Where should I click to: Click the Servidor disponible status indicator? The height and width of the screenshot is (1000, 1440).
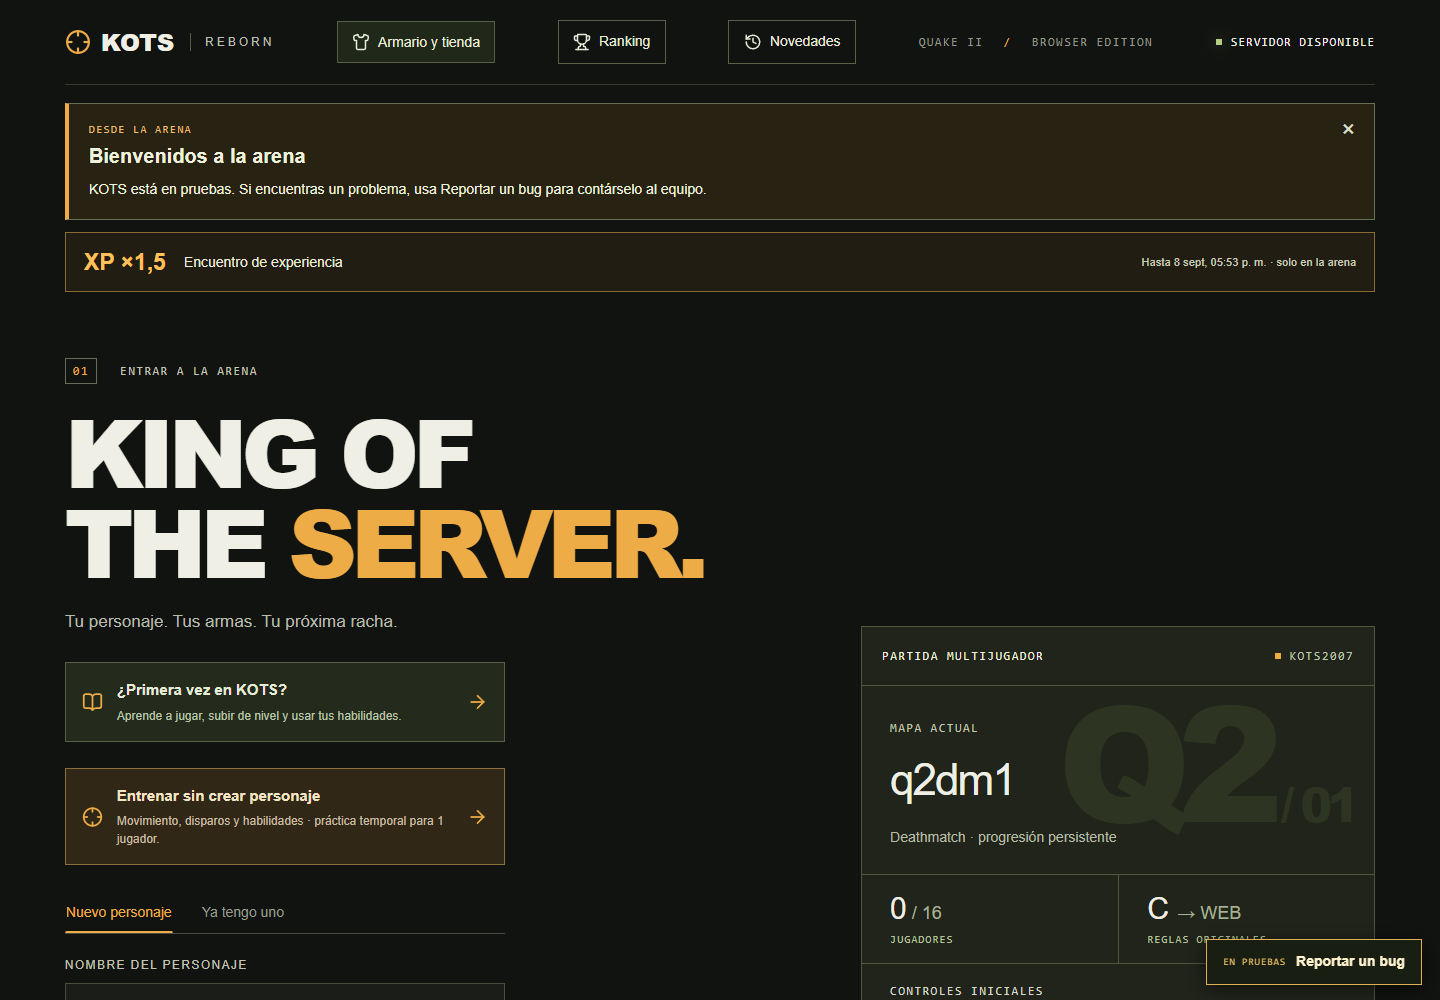pyautogui.click(x=1295, y=42)
